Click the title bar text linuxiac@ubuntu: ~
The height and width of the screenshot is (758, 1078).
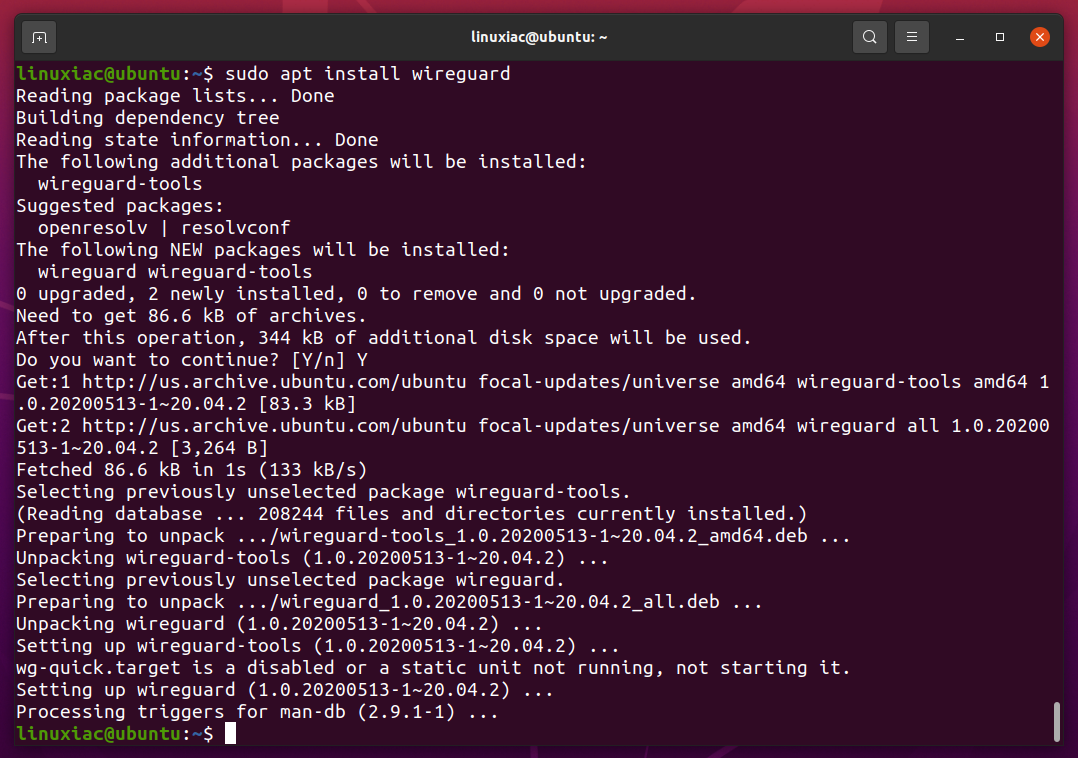pyautogui.click(x=539, y=38)
